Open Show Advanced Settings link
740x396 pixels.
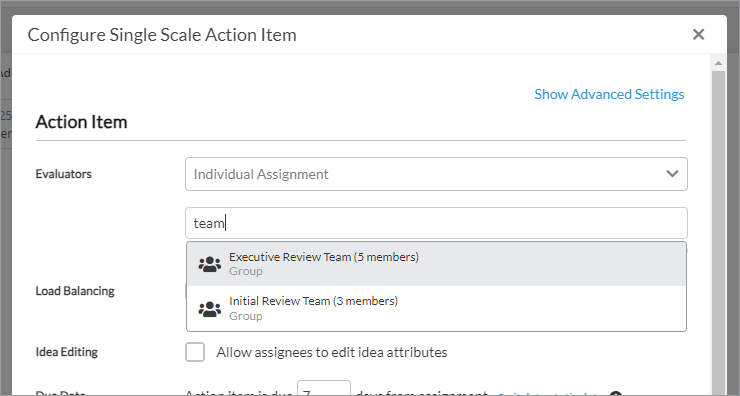coord(609,94)
